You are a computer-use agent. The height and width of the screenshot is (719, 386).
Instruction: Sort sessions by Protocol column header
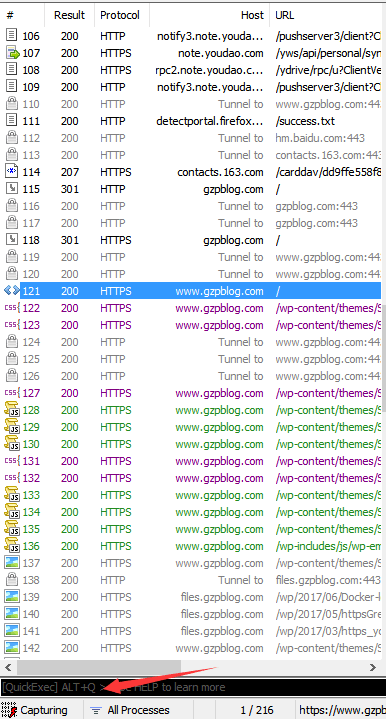pos(122,15)
